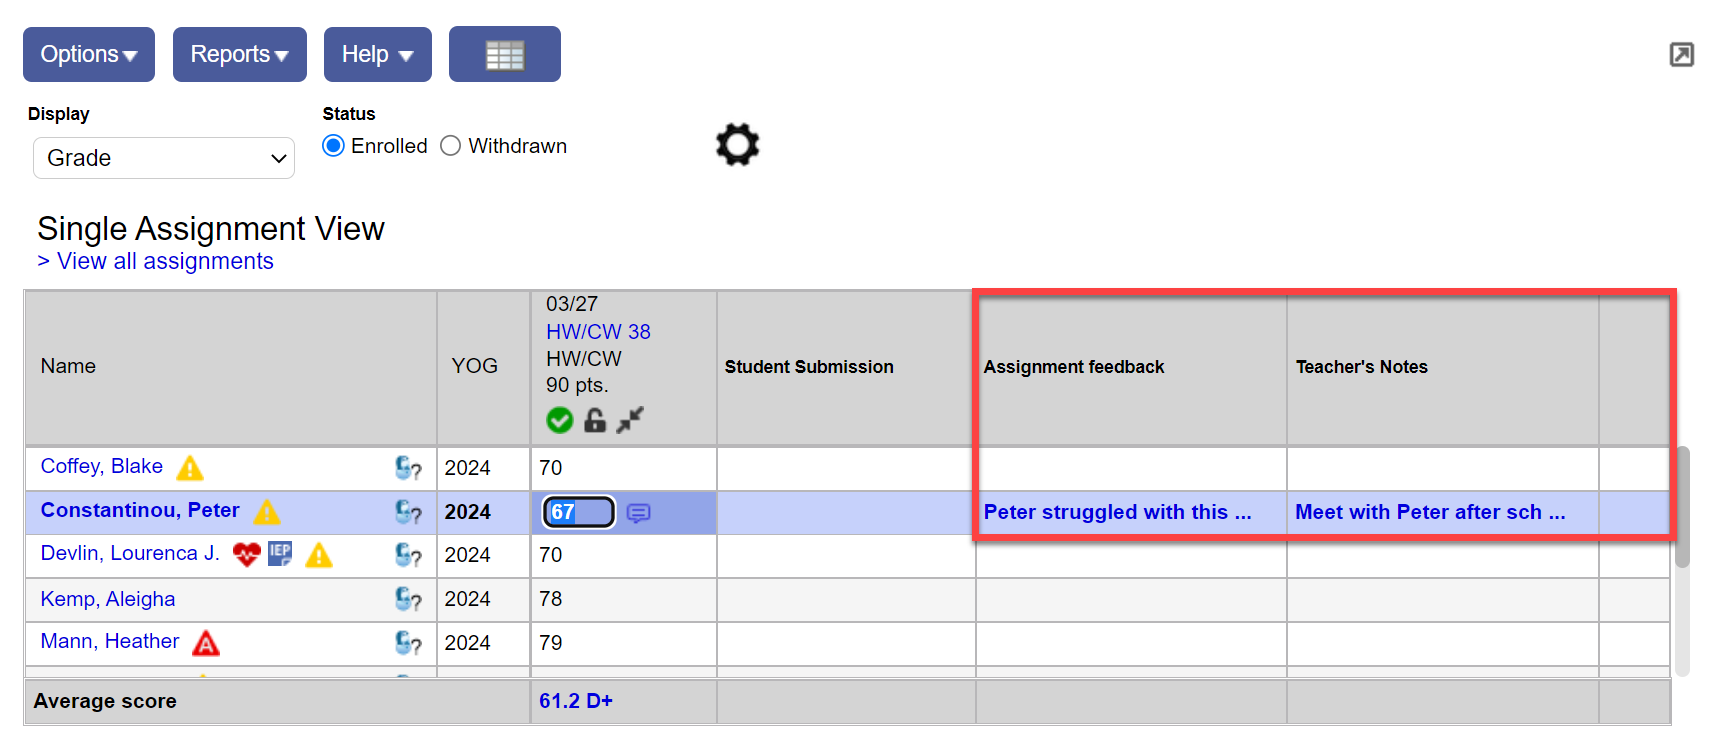
Task: Click the grid view toolbar button
Action: point(504,54)
